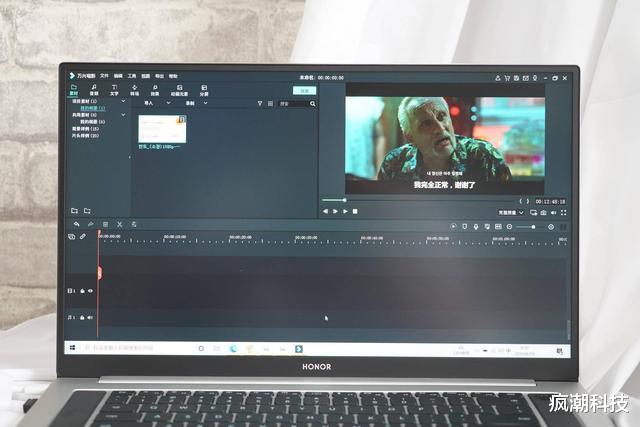Click the Undo arrow in timeline toolbar
This screenshot has width=640, height=427.
point(76,224)
